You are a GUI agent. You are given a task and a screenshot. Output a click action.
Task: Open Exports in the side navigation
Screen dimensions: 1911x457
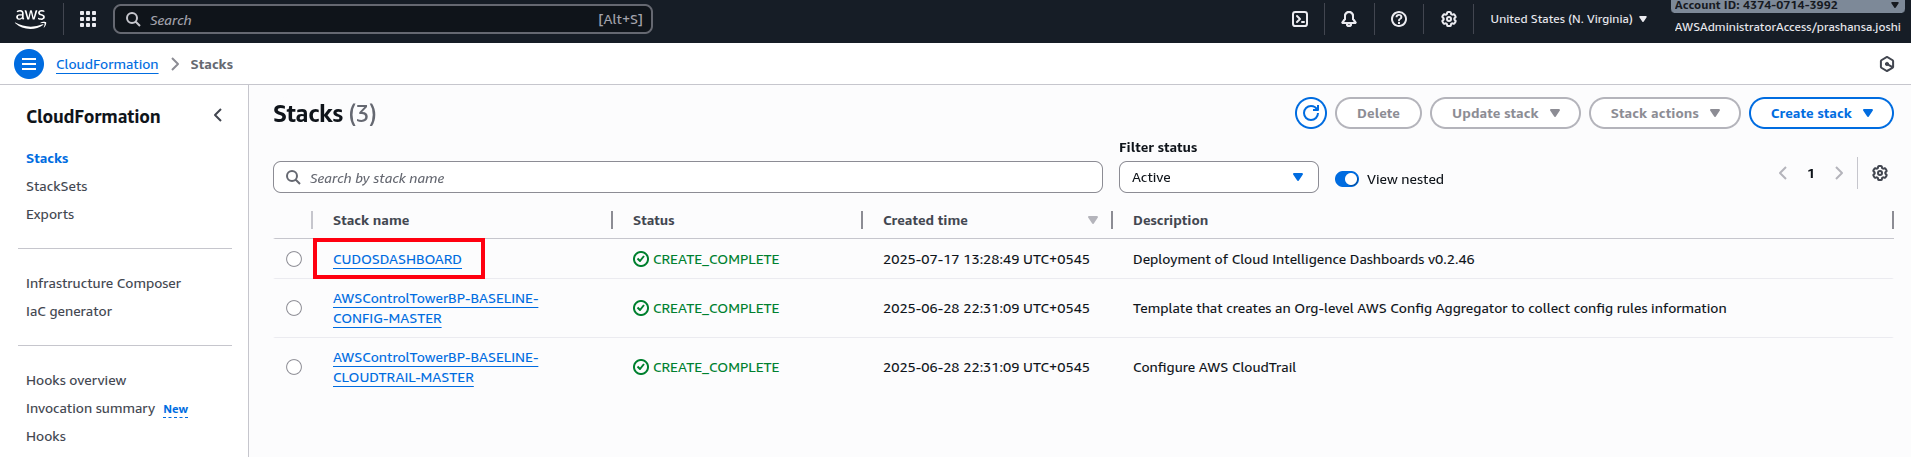pos(50,214)
